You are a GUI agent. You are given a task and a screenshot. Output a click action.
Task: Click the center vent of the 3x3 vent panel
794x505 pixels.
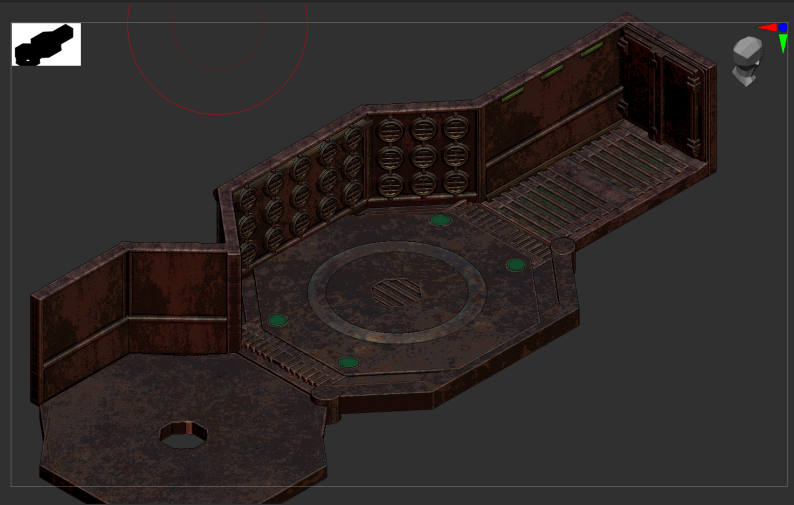(x=424, y=156)
